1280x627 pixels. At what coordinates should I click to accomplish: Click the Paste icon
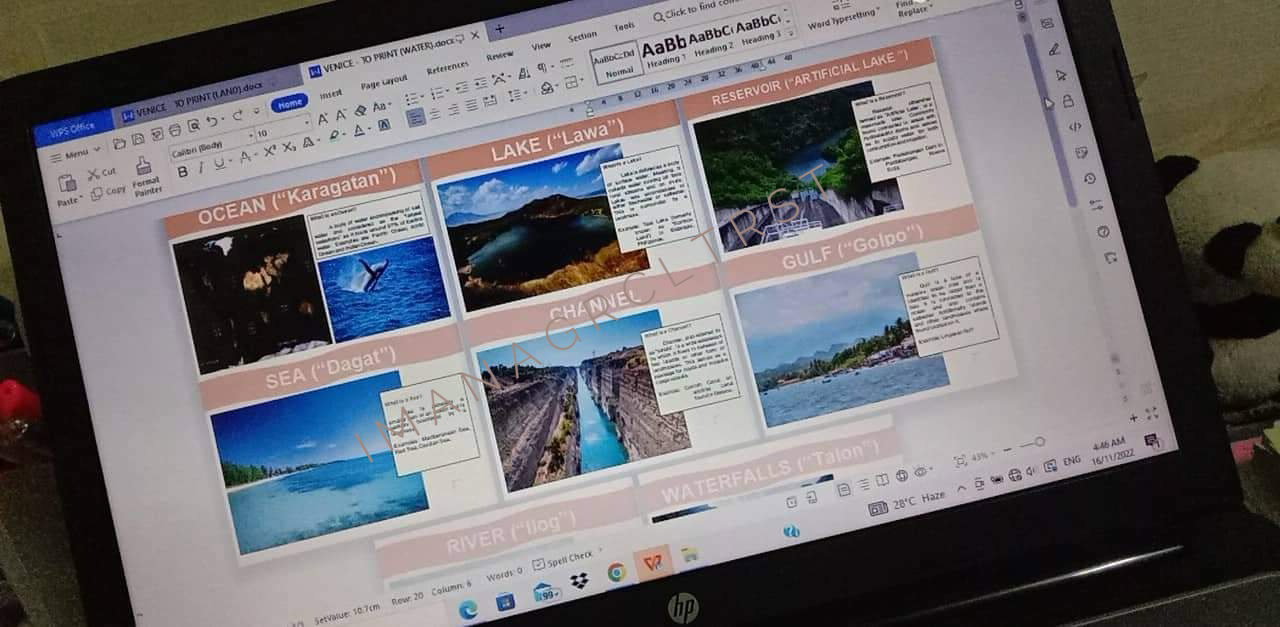[67, 183]
